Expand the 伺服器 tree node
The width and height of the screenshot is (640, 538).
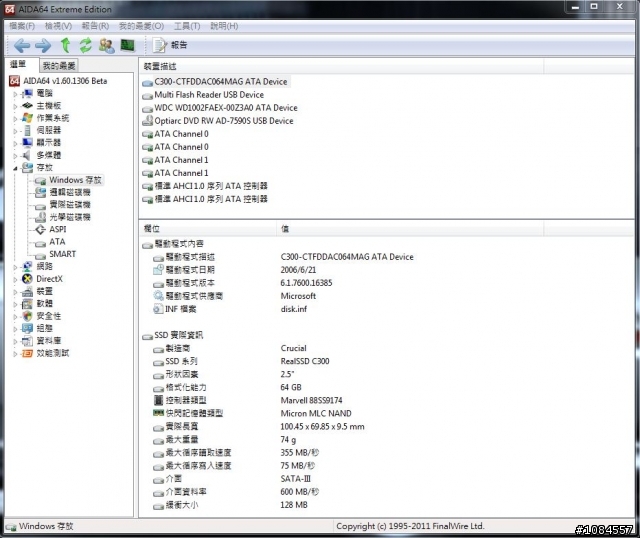(15, 131)
